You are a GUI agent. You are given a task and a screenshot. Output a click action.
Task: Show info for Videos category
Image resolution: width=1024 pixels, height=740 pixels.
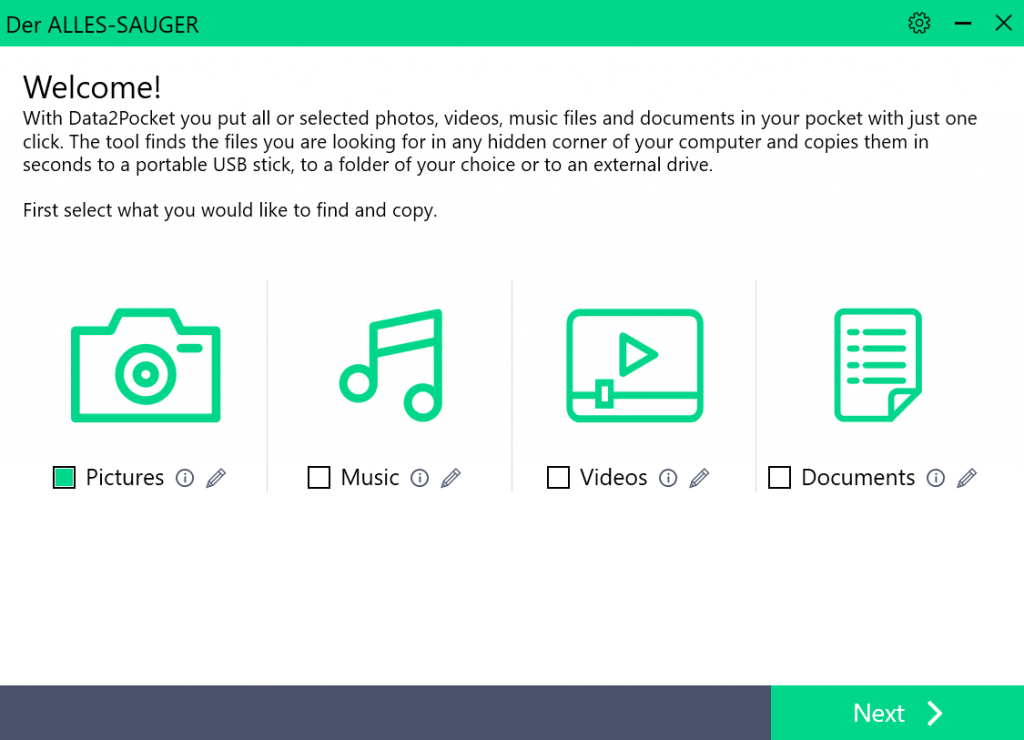(x=667, y=478)
